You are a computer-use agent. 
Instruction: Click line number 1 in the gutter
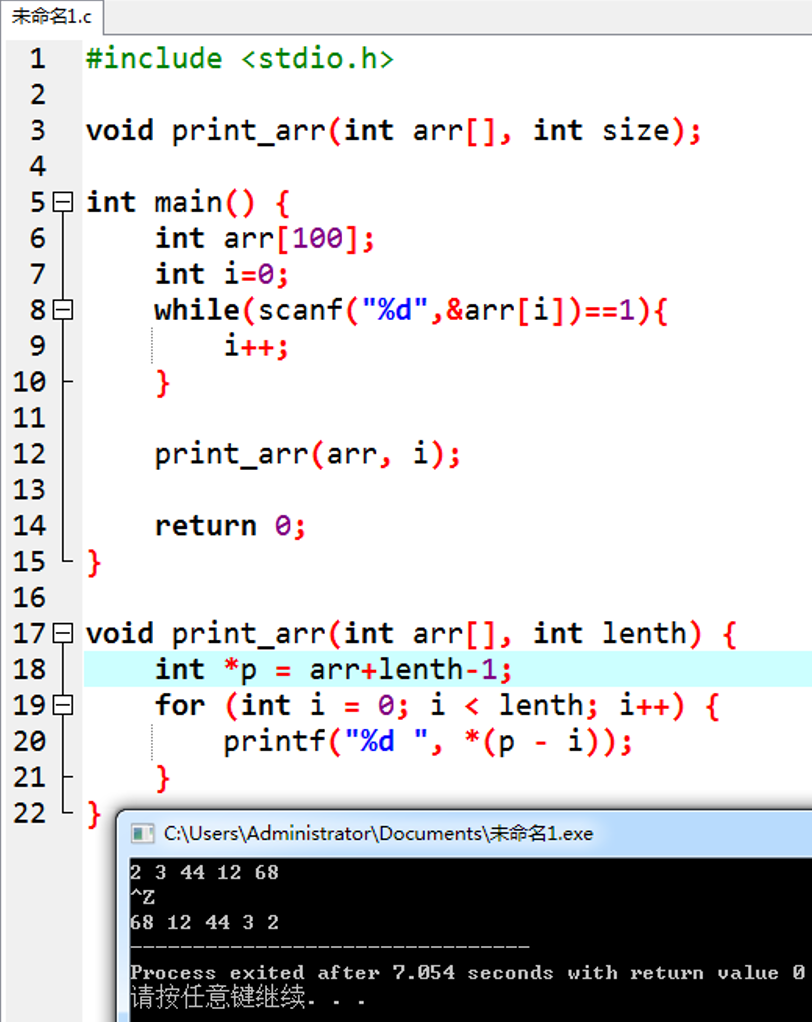click(x=38, y=59)
